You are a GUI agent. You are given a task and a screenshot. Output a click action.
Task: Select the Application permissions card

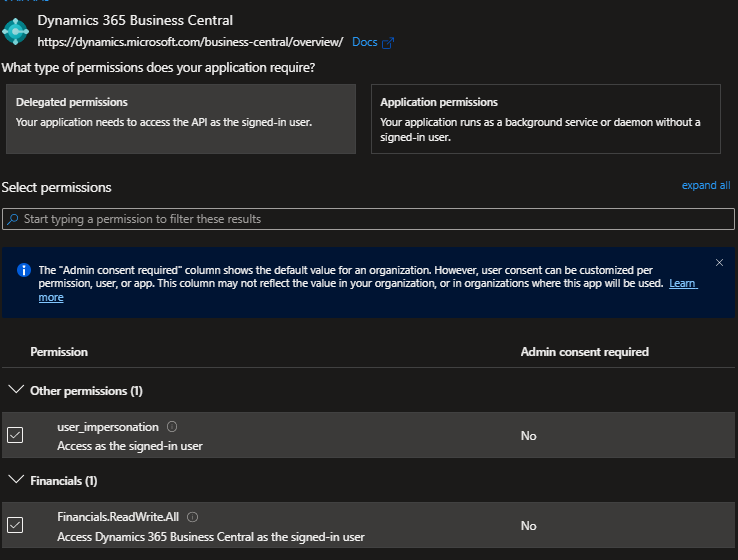coord(546,119)
